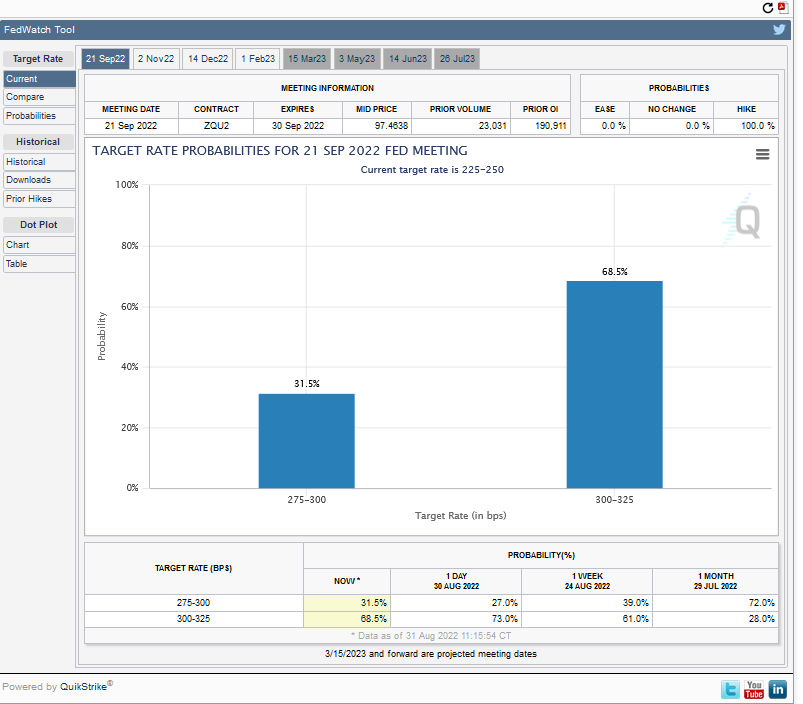Click the 30 Sep 2022 expiry cell
Image resolution: width=803 pixels, height=704 pixels.
point(298,125)
